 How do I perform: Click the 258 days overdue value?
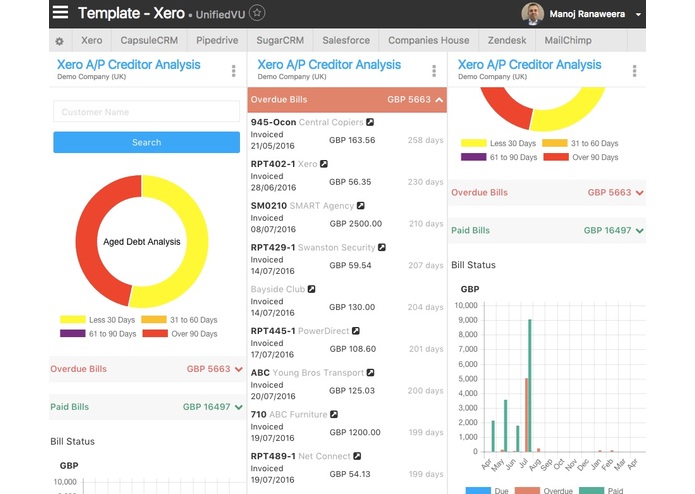pos(425,140)
